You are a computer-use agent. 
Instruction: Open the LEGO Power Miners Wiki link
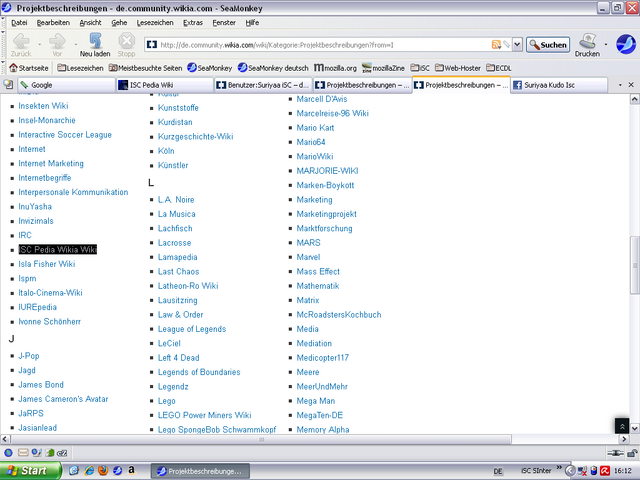[x=204, y=415]
